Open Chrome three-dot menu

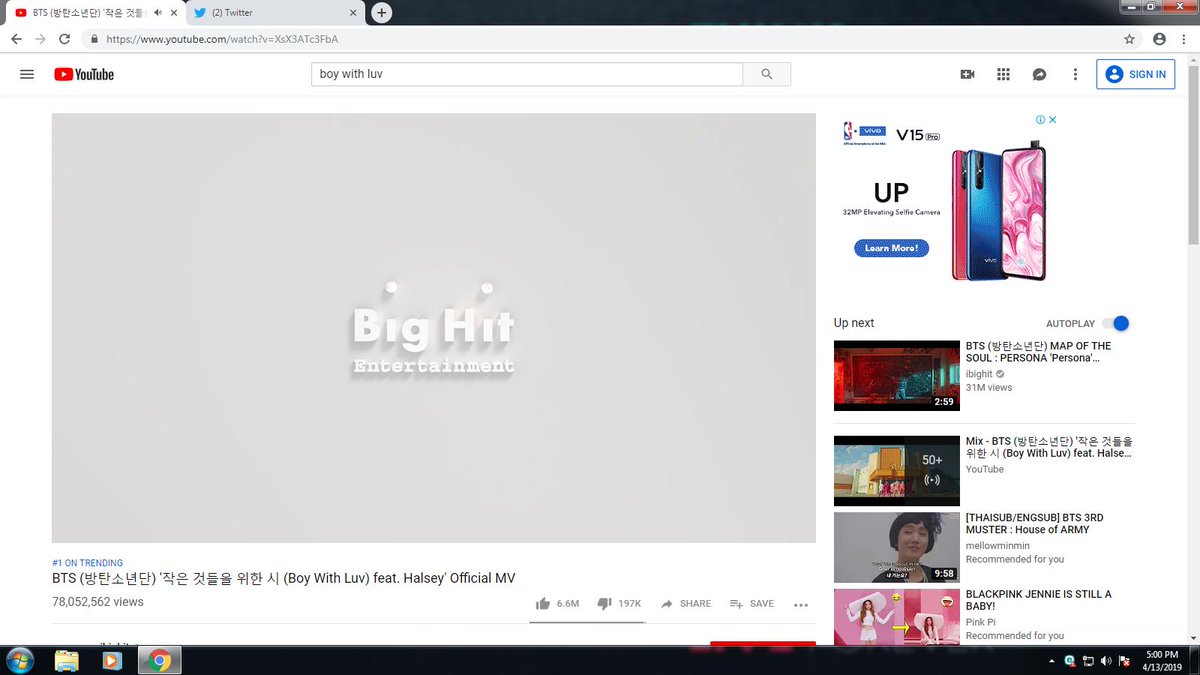(1185, 39)
